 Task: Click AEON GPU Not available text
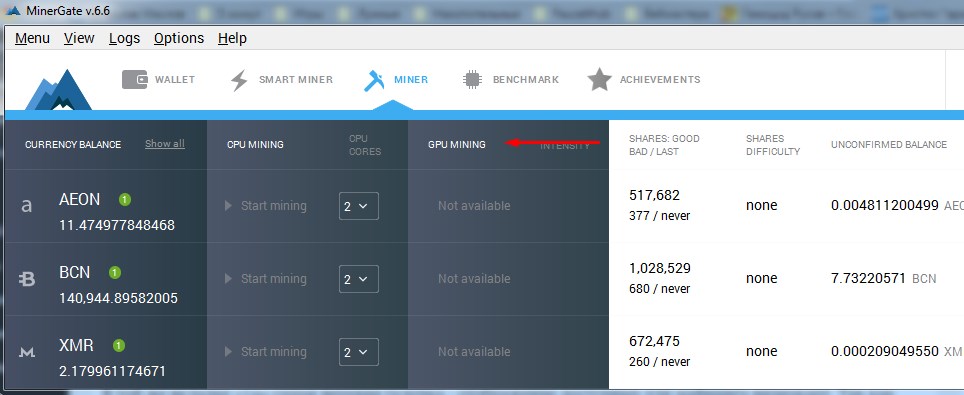point(474,205)
